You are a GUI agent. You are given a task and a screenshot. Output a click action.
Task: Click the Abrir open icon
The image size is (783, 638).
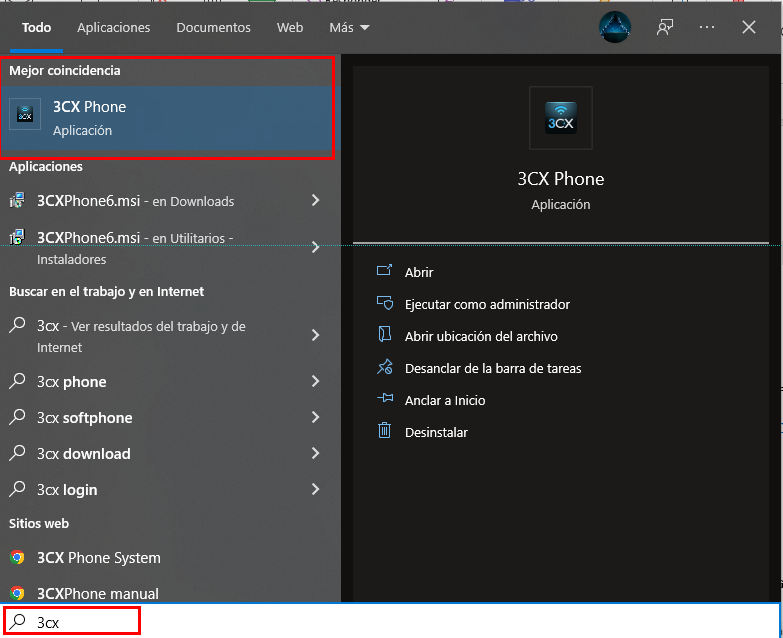[x=384, y=271]
